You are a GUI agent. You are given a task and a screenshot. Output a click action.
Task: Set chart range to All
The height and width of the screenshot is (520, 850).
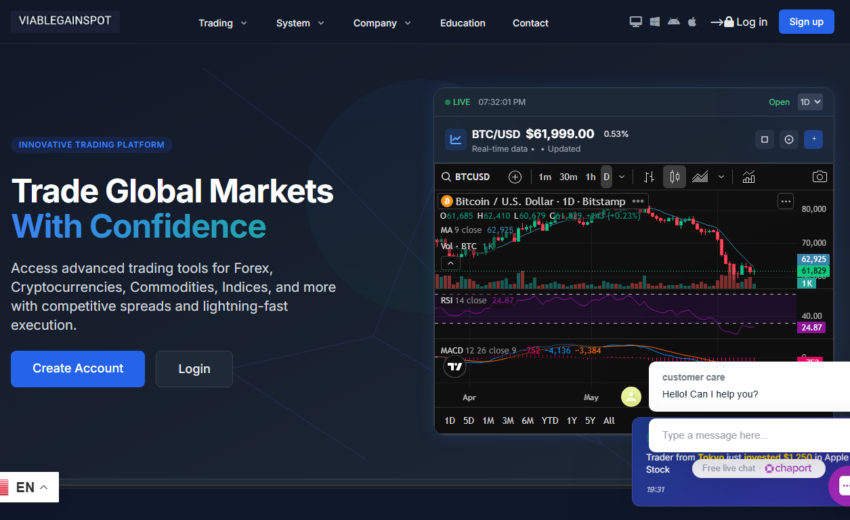(x=609, y=420)
